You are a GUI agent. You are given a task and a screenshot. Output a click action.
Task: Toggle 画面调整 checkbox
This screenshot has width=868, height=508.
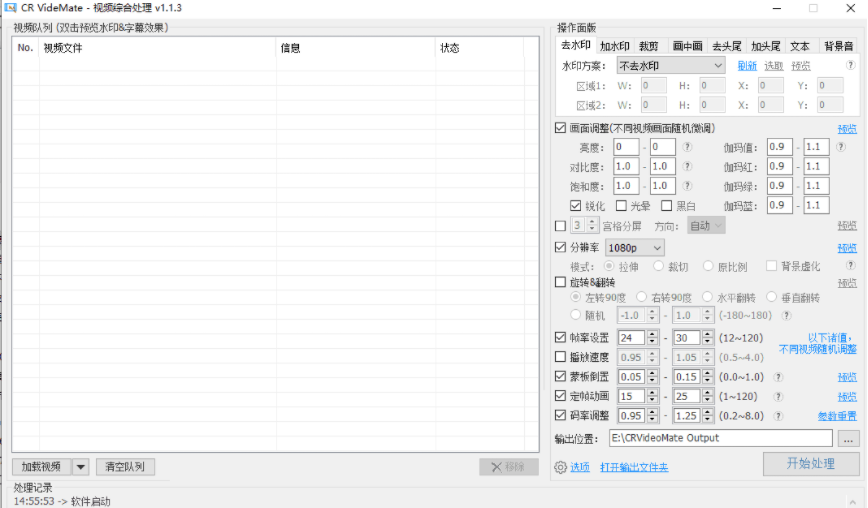(560, 128)
